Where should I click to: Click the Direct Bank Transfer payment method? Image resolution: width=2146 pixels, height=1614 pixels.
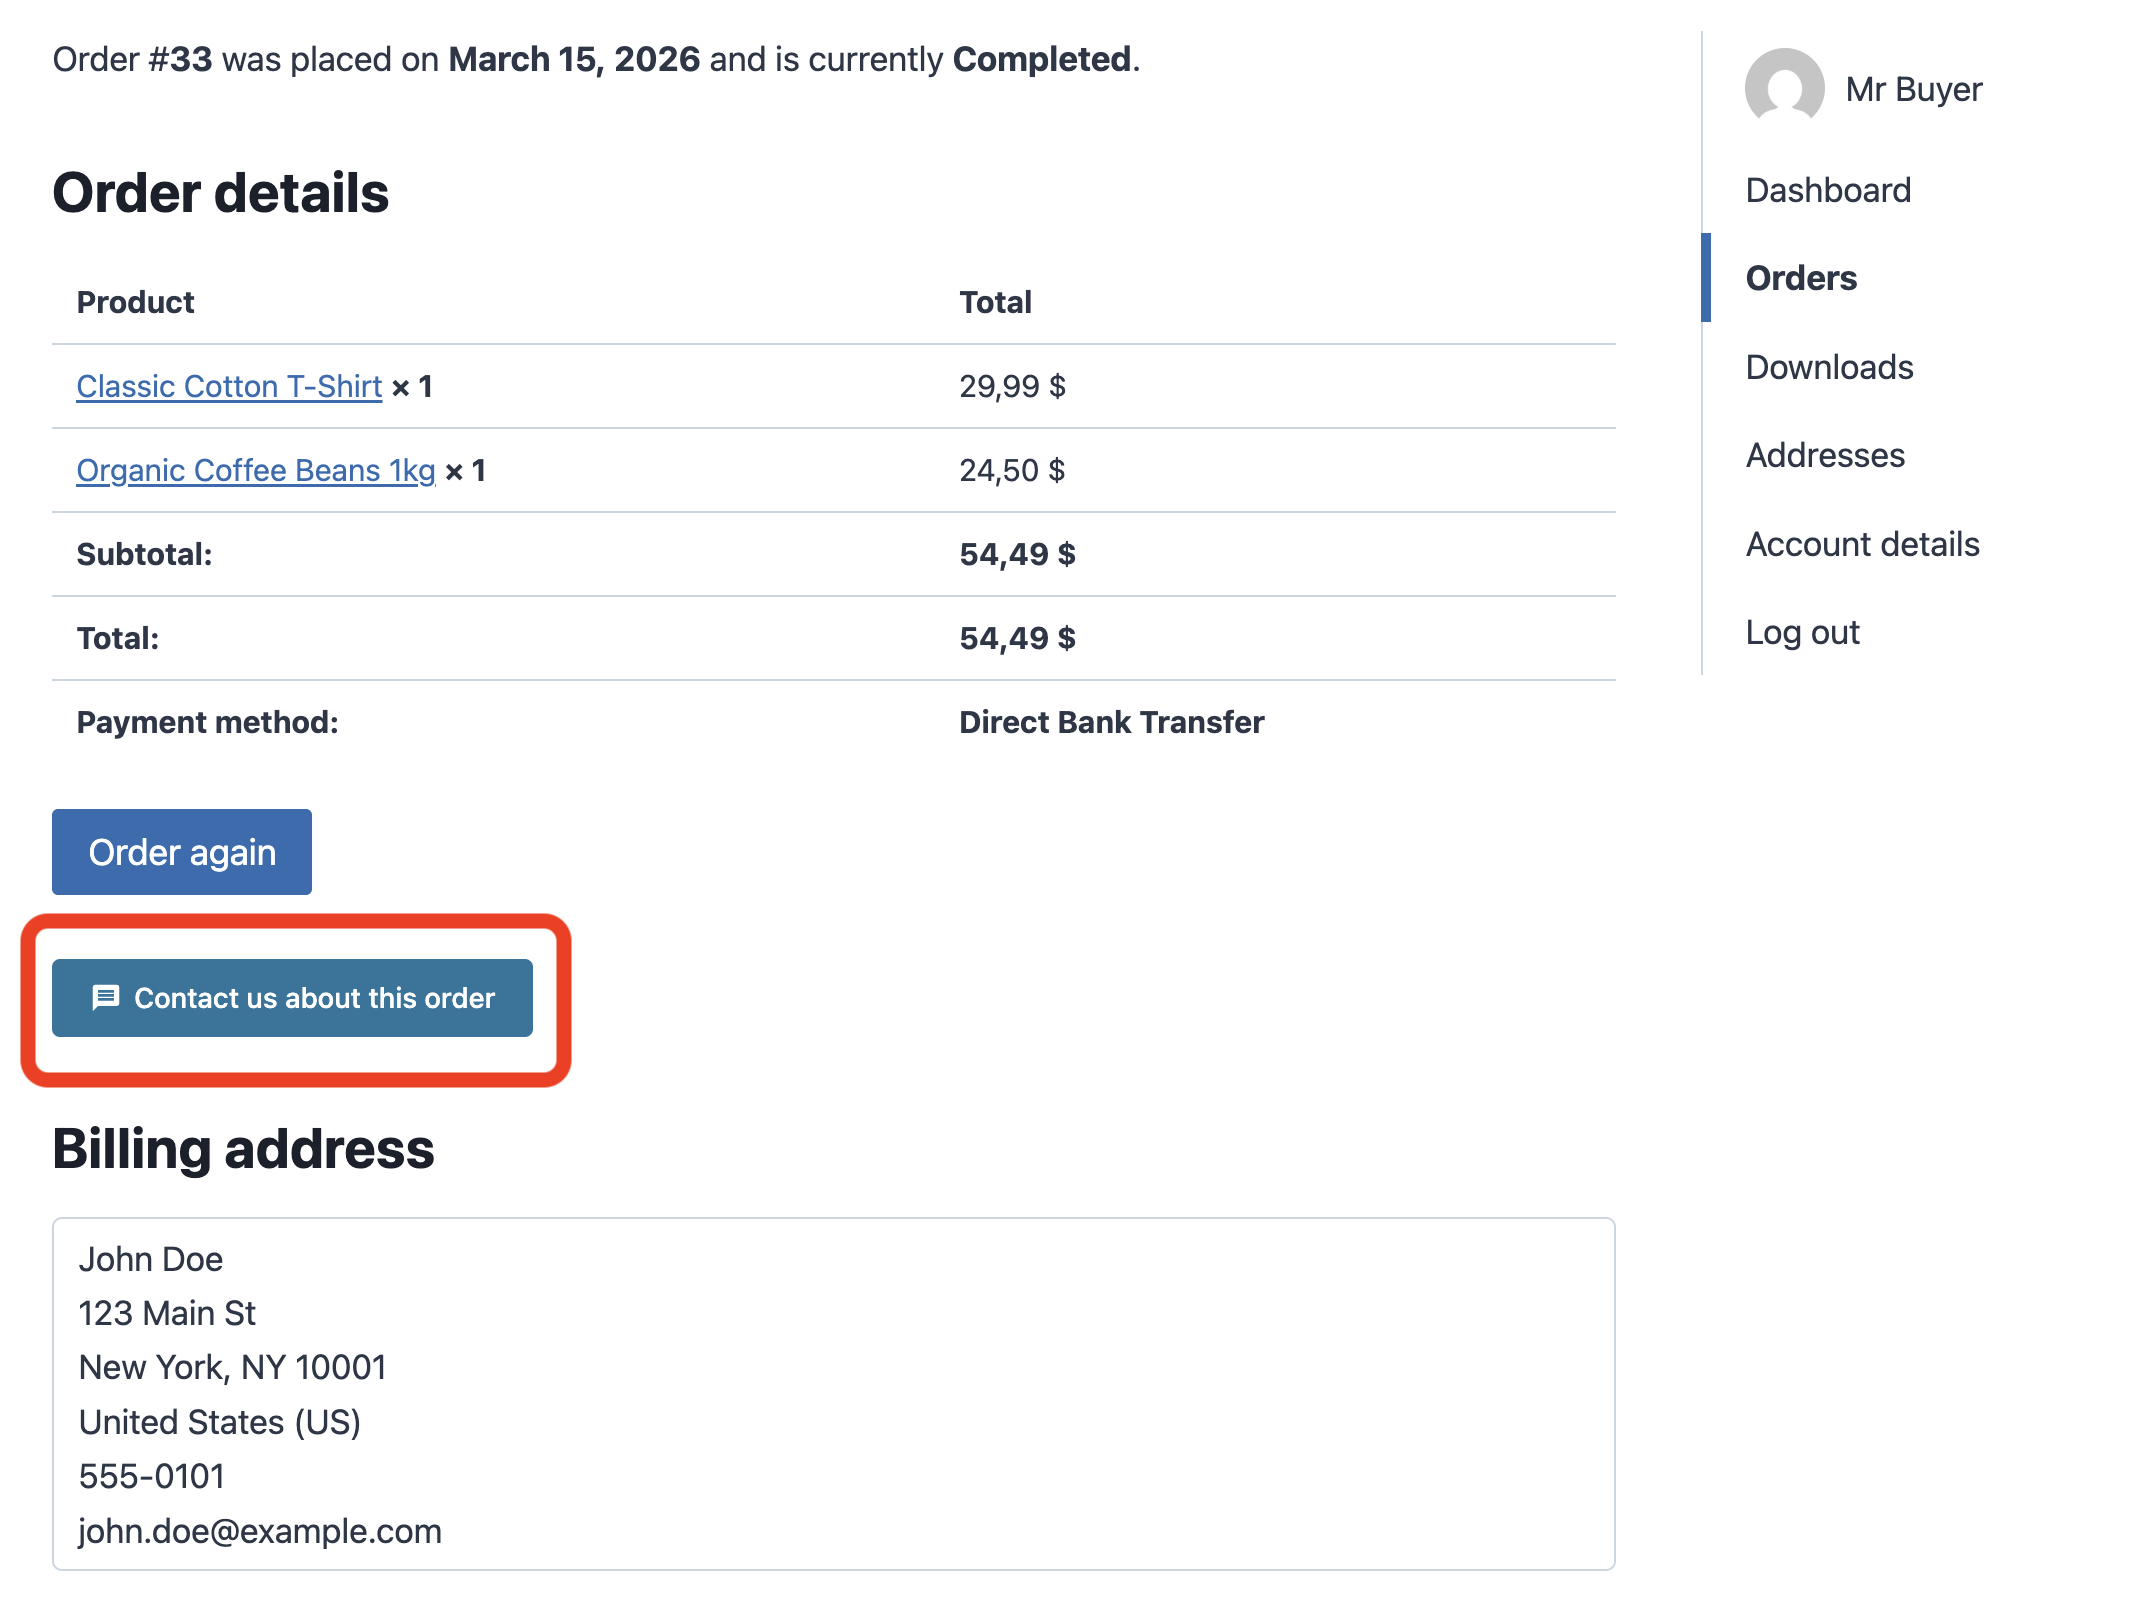tap(1110, 721)
